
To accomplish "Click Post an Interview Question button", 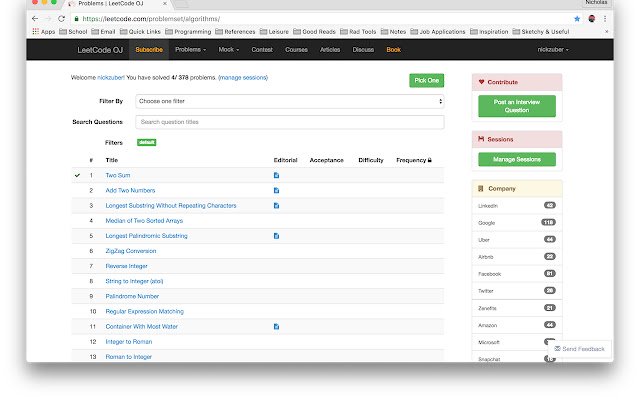I will [x=517, y=106].
